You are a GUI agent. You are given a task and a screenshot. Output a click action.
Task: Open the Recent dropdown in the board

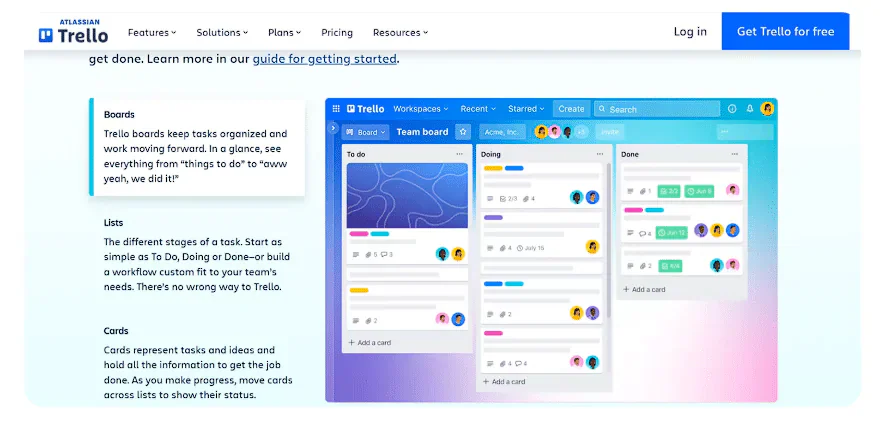(478, 109)
